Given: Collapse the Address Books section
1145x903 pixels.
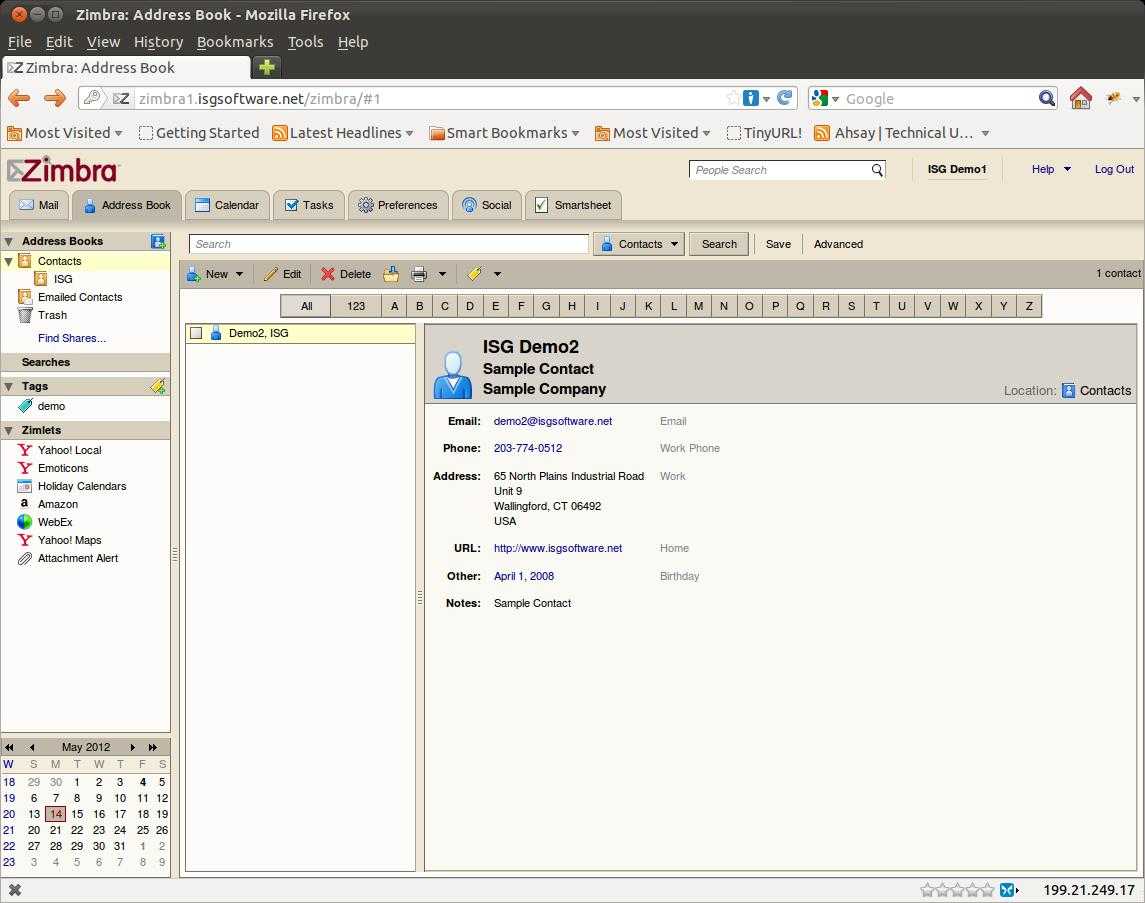Looking at the screenshot, I should [9, 241].
